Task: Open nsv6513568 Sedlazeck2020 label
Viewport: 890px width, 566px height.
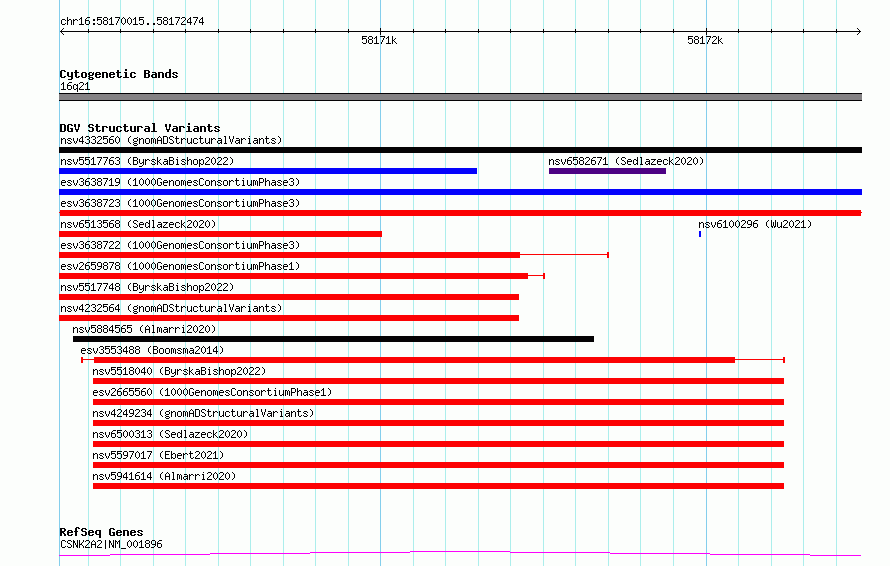Action: coord(138,224)
